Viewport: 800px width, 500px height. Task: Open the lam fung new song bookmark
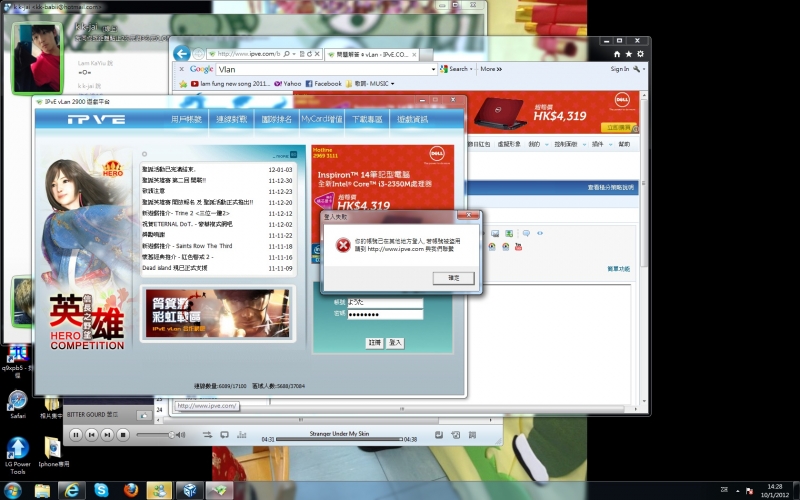pos(231,84)
